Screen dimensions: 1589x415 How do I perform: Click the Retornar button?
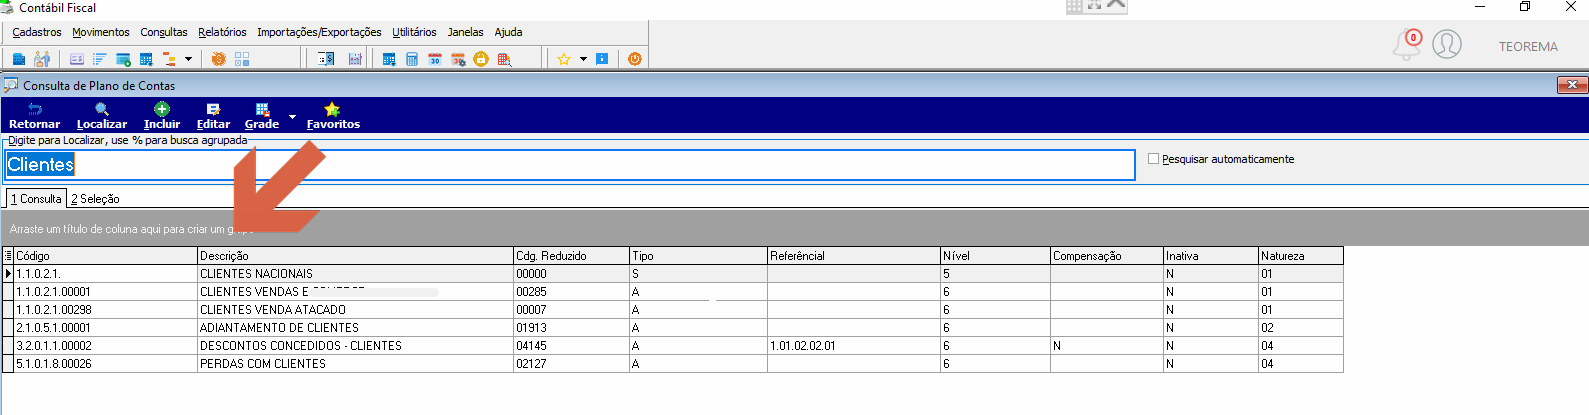click(35, 116)
